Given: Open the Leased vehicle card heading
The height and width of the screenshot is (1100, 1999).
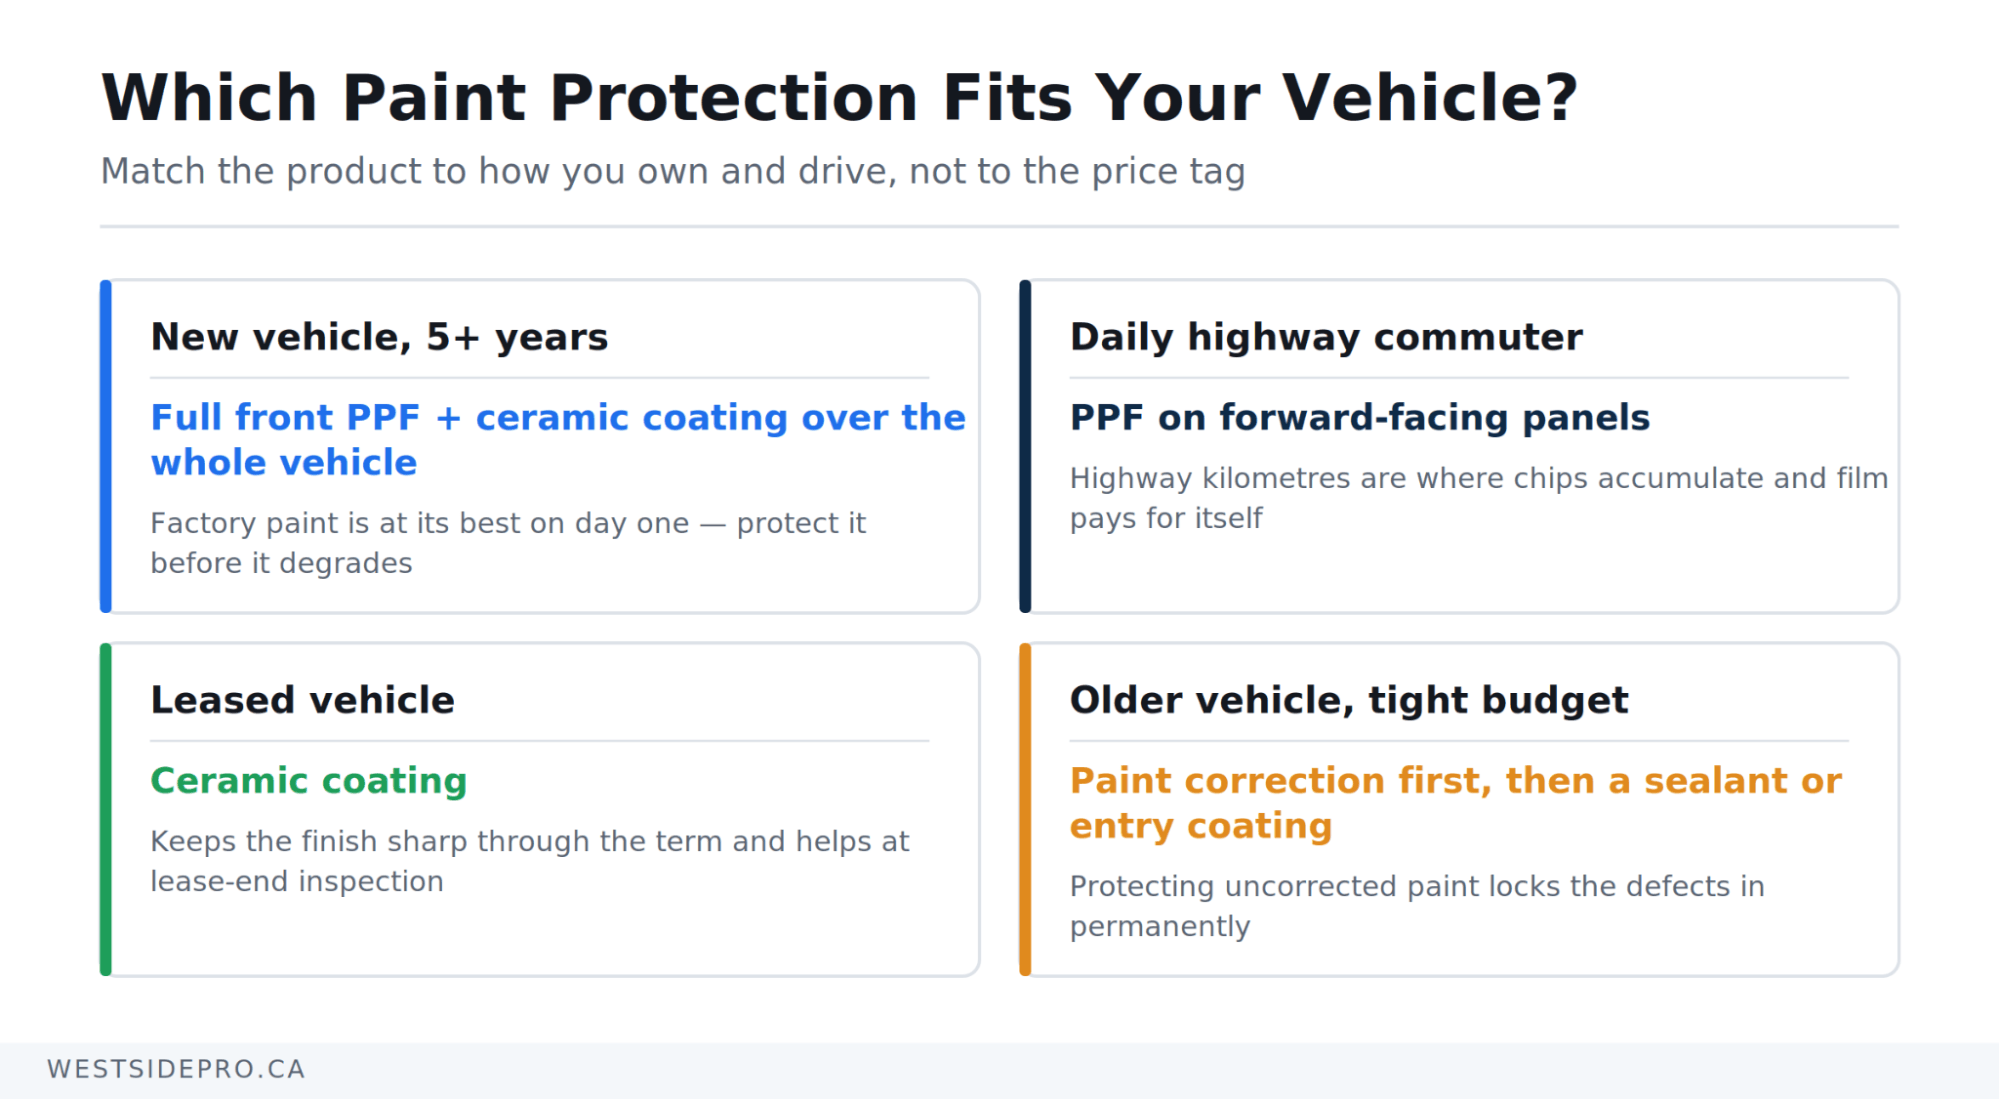Looking at the screenshot, I should click(302, 700).
